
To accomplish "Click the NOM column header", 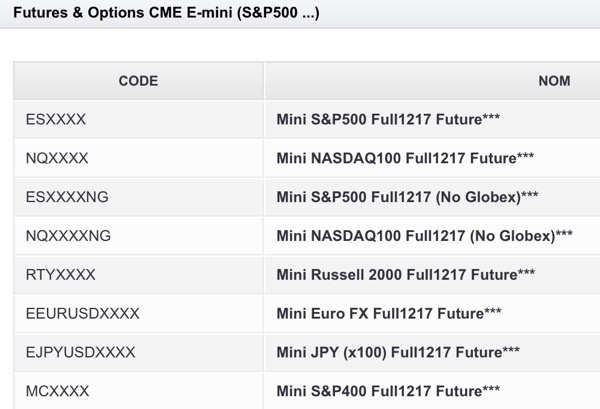I will 553,80.
